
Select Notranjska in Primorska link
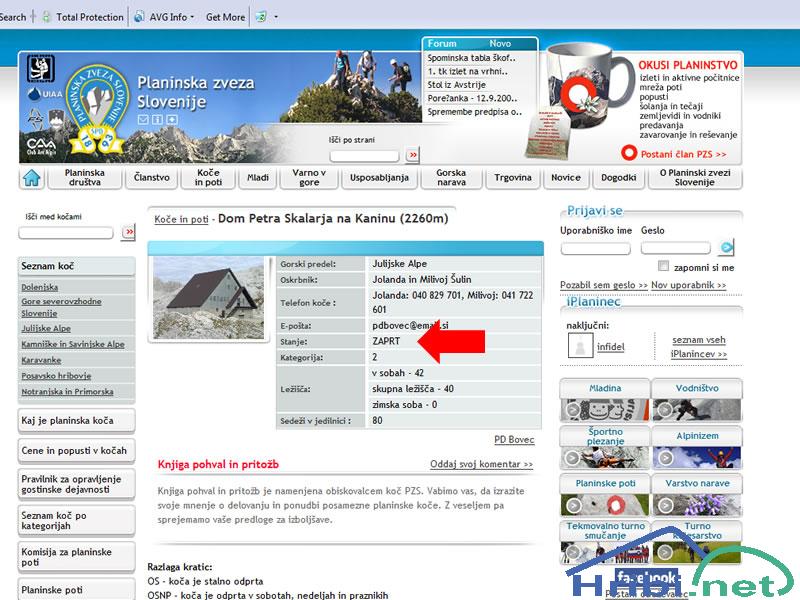[67, 392]
